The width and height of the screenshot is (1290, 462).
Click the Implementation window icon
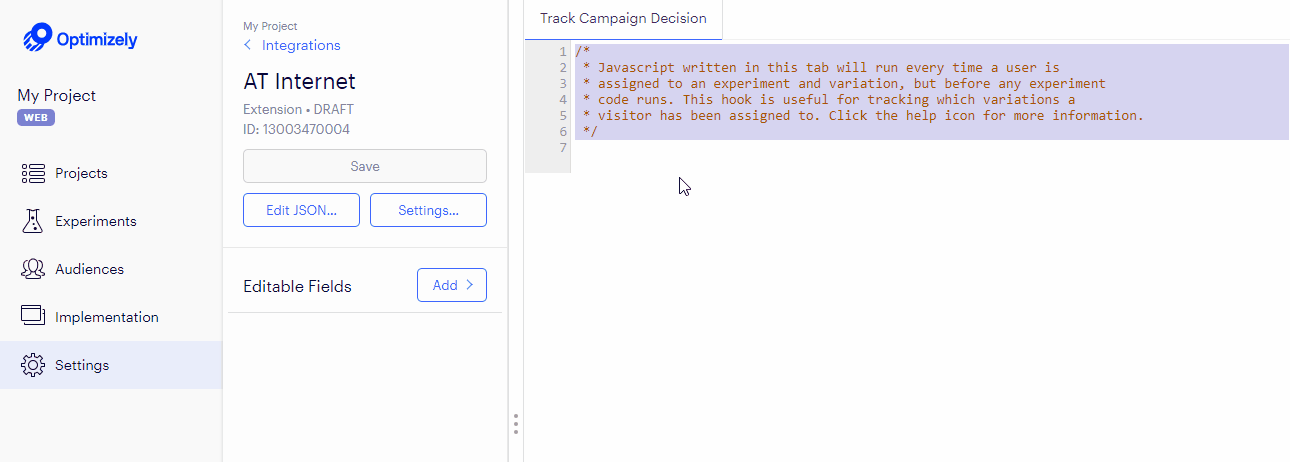(33, 316)
